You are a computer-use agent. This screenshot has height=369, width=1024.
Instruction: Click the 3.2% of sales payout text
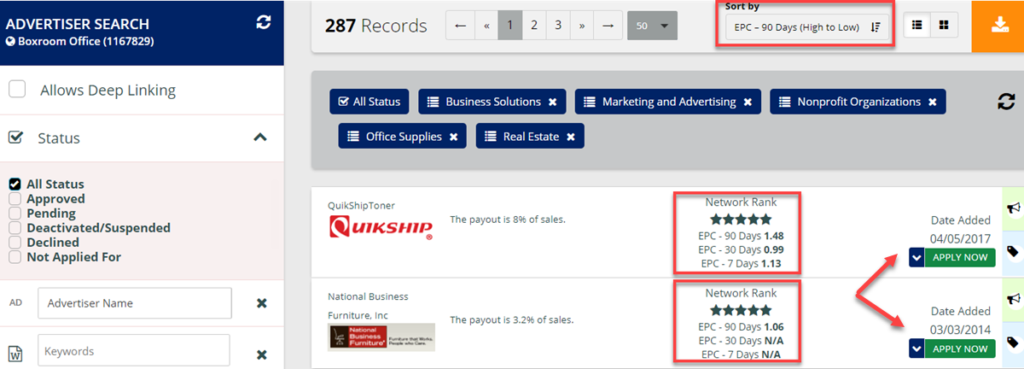(511, 320)
